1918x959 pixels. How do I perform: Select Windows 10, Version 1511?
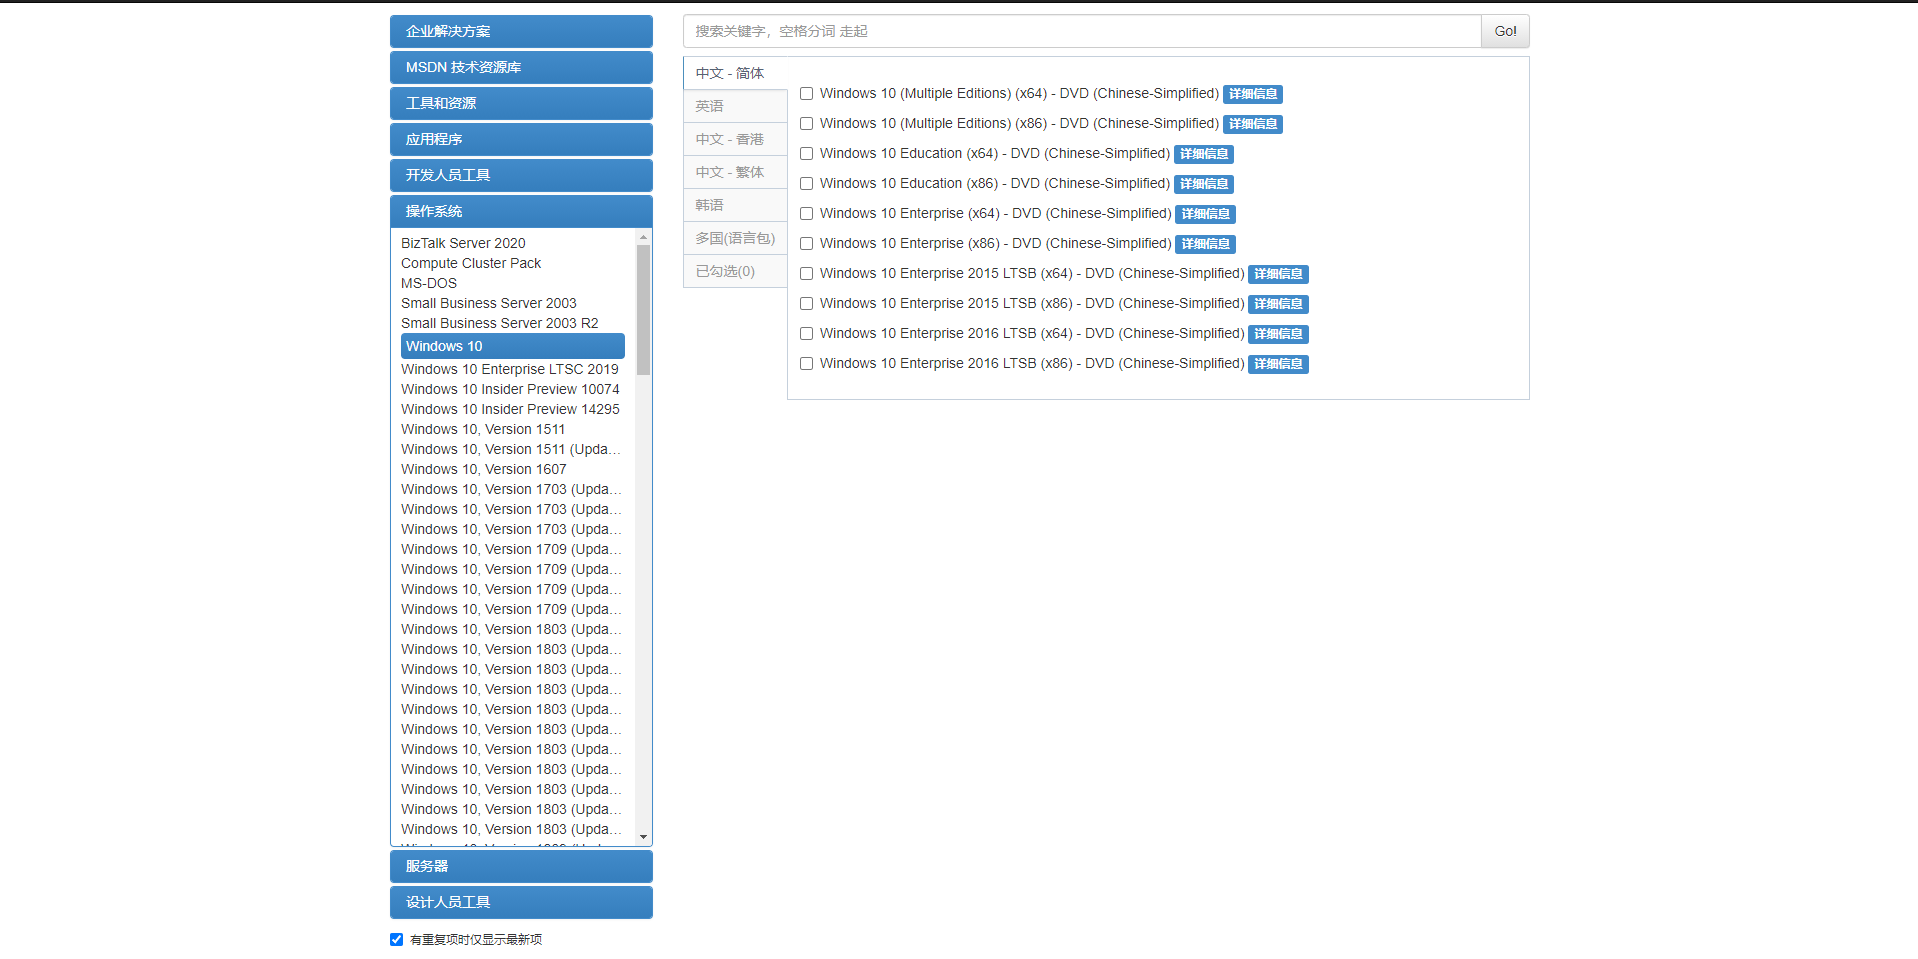pos(483,429)
